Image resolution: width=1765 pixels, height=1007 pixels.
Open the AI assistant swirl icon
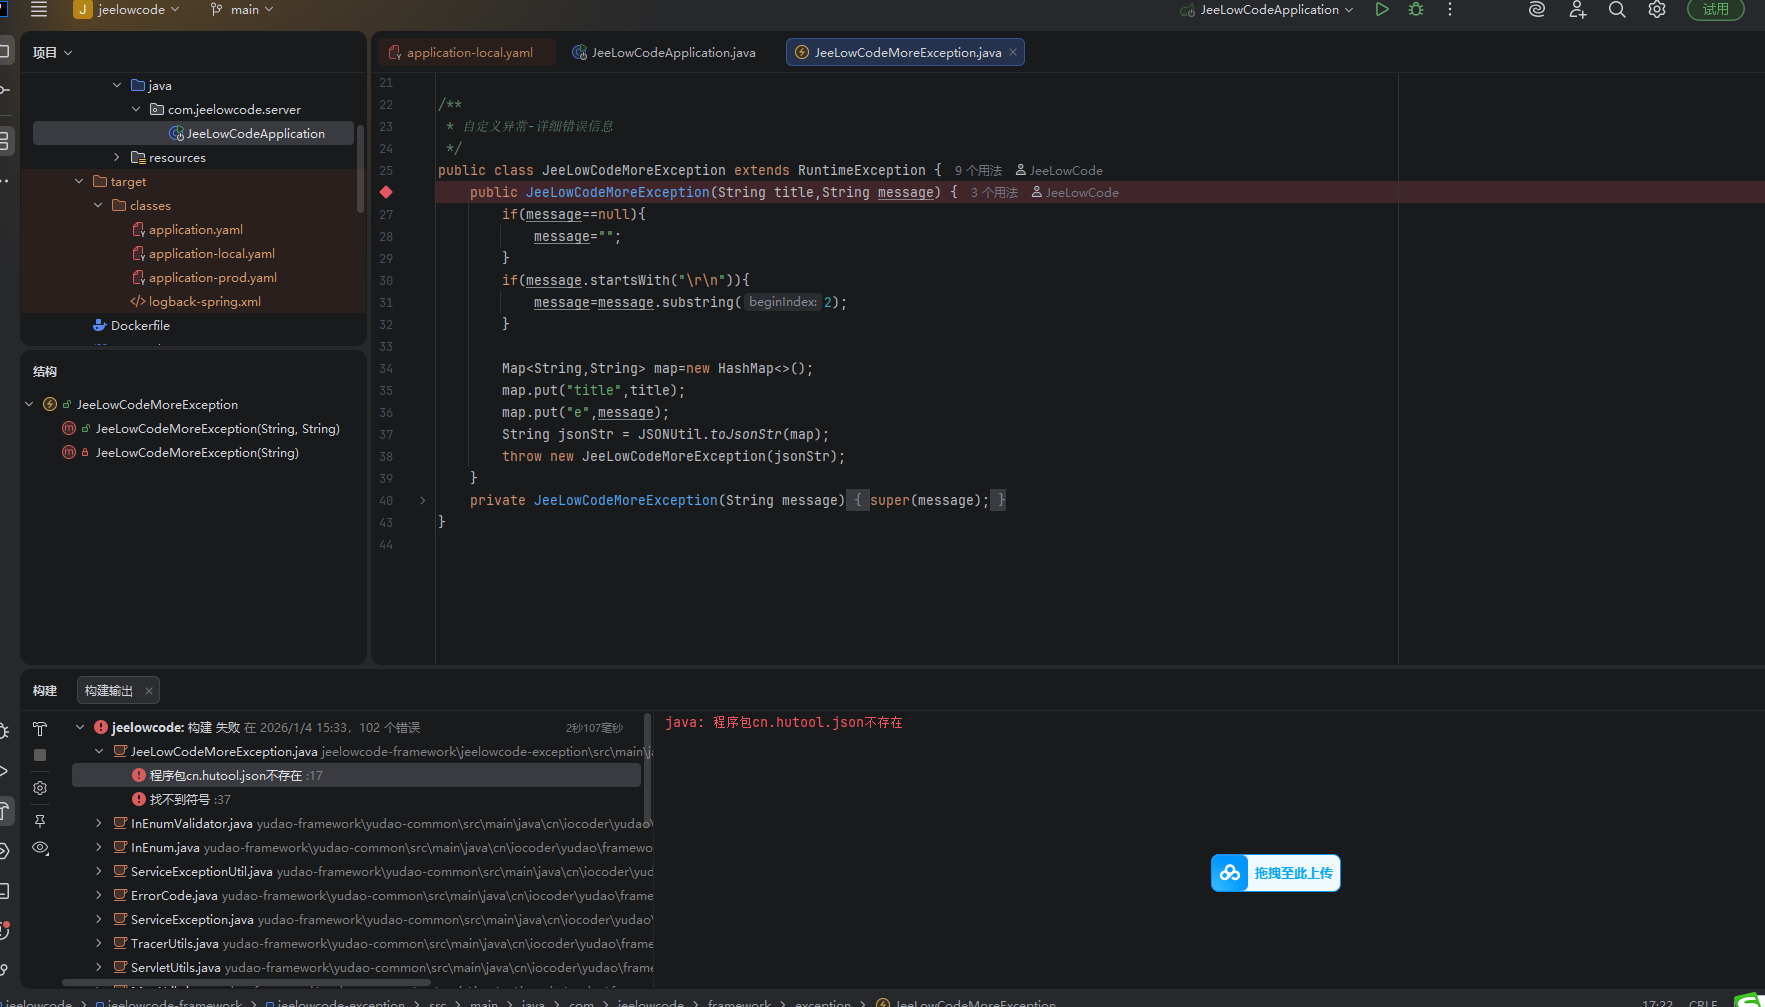[1537, 10]
